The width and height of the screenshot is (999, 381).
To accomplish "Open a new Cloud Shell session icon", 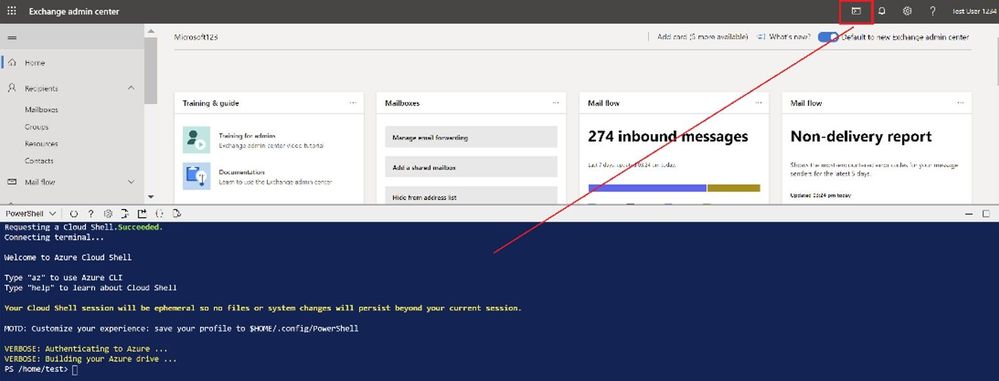I will pyautogui.click(x=143, y=213).
